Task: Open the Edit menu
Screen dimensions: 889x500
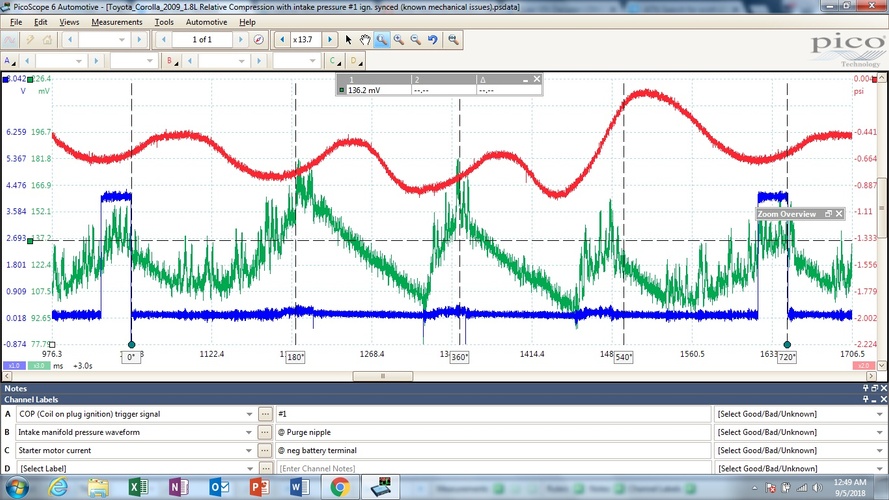Action: (x=41, y=22)
